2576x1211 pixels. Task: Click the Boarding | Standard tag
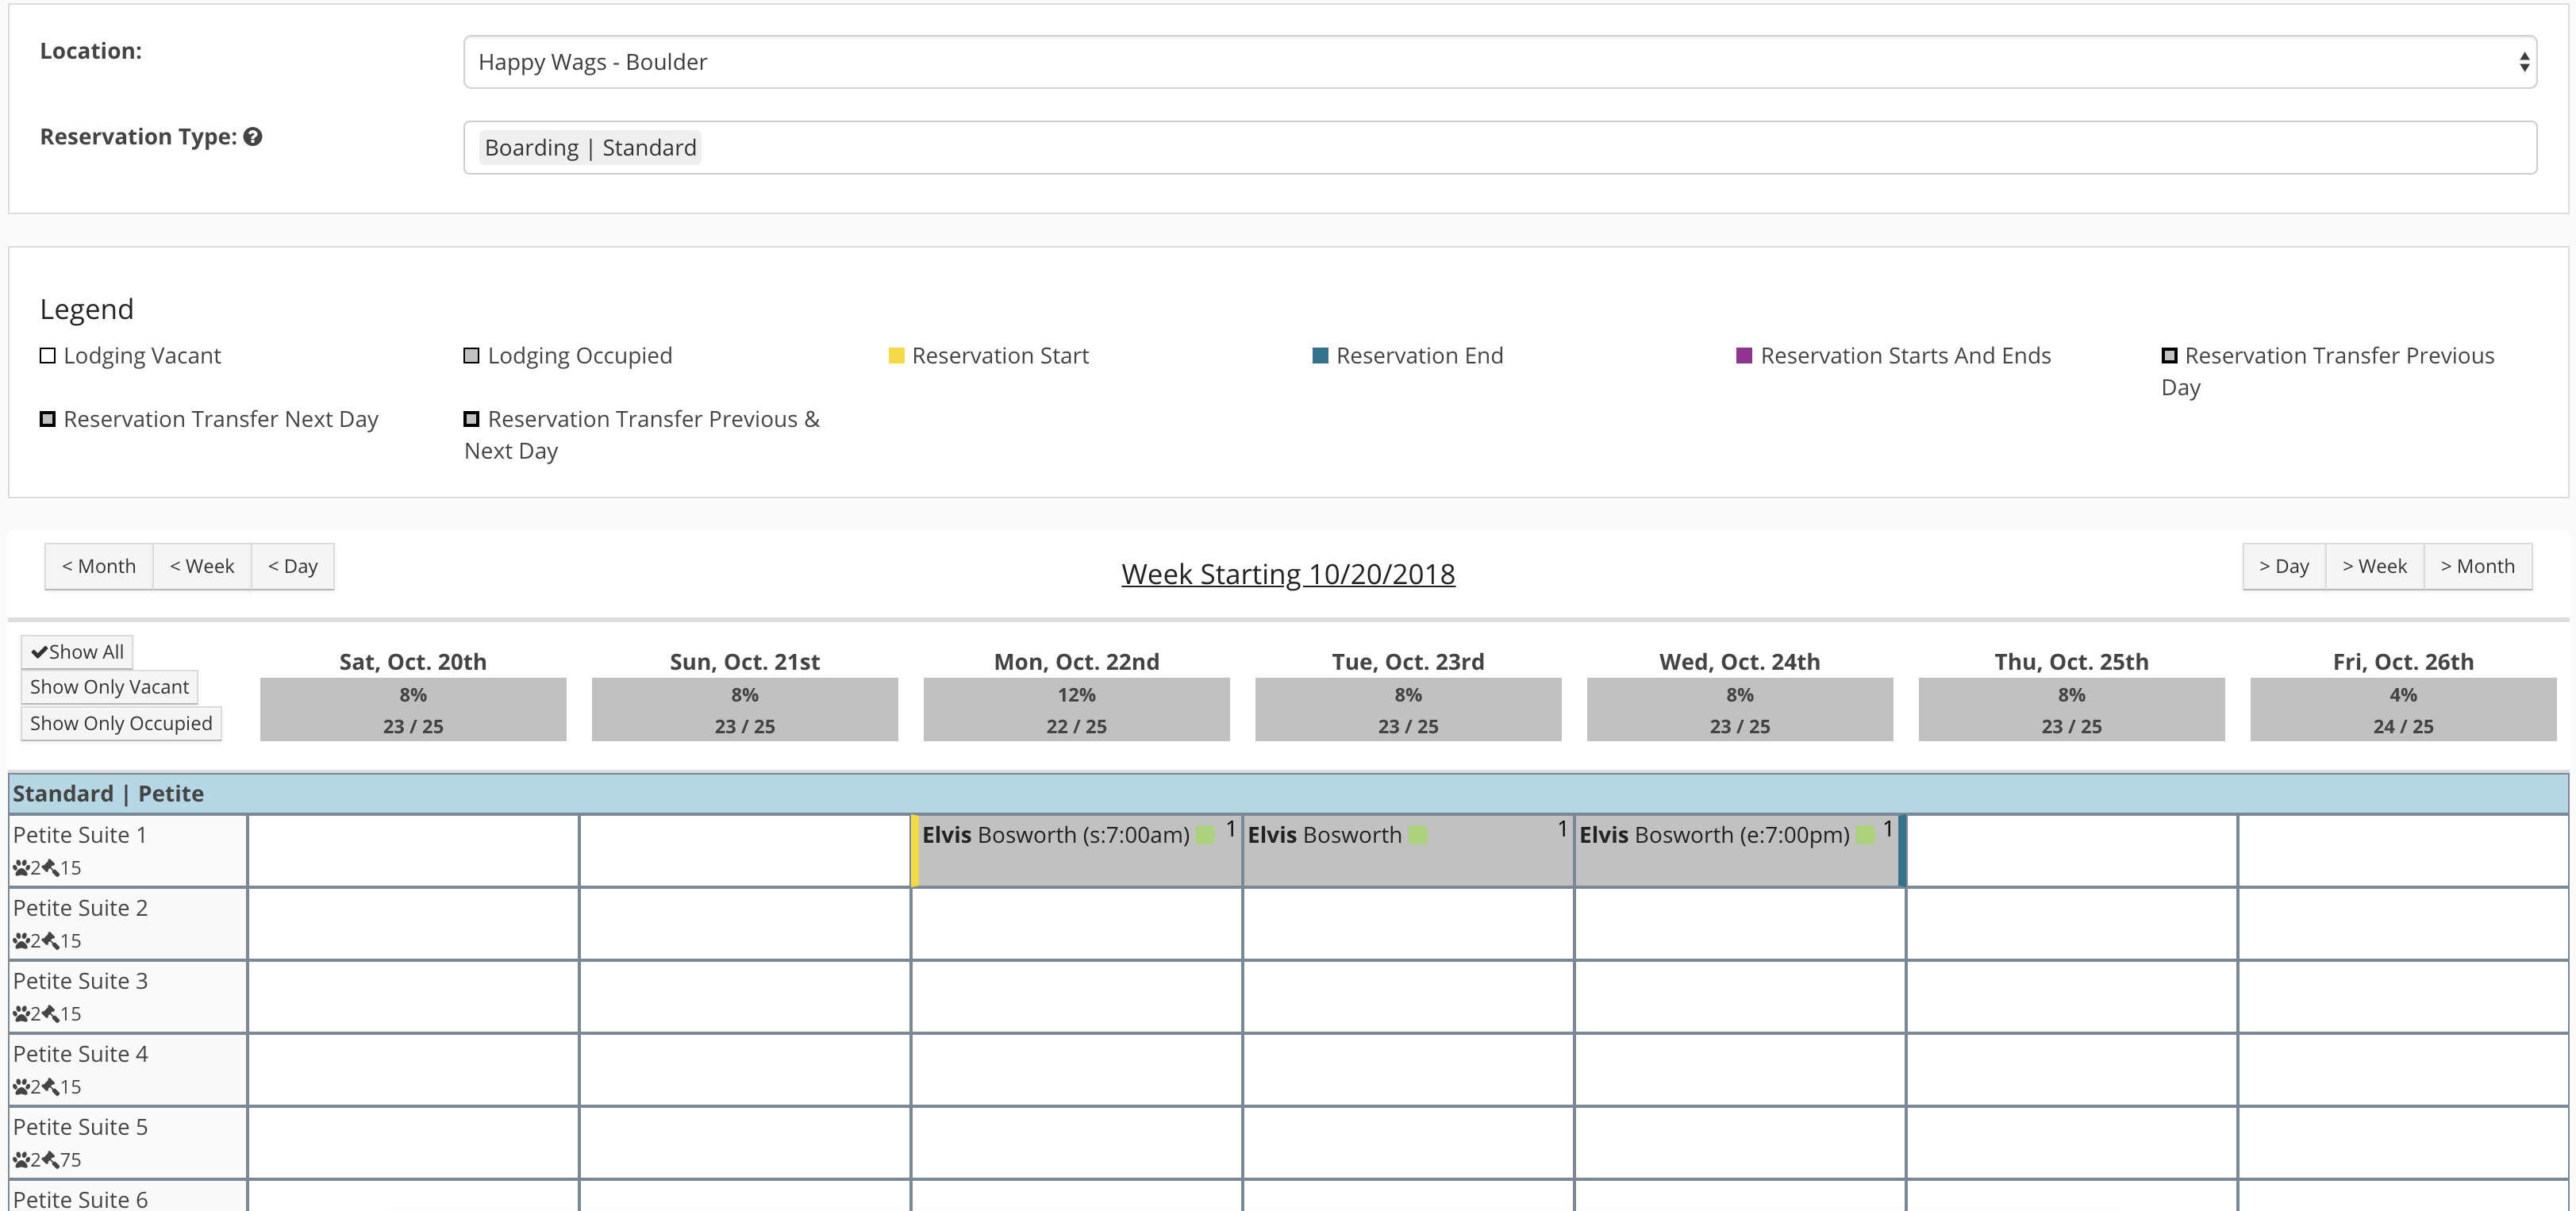pyautogui.click(x=590, y=147)
